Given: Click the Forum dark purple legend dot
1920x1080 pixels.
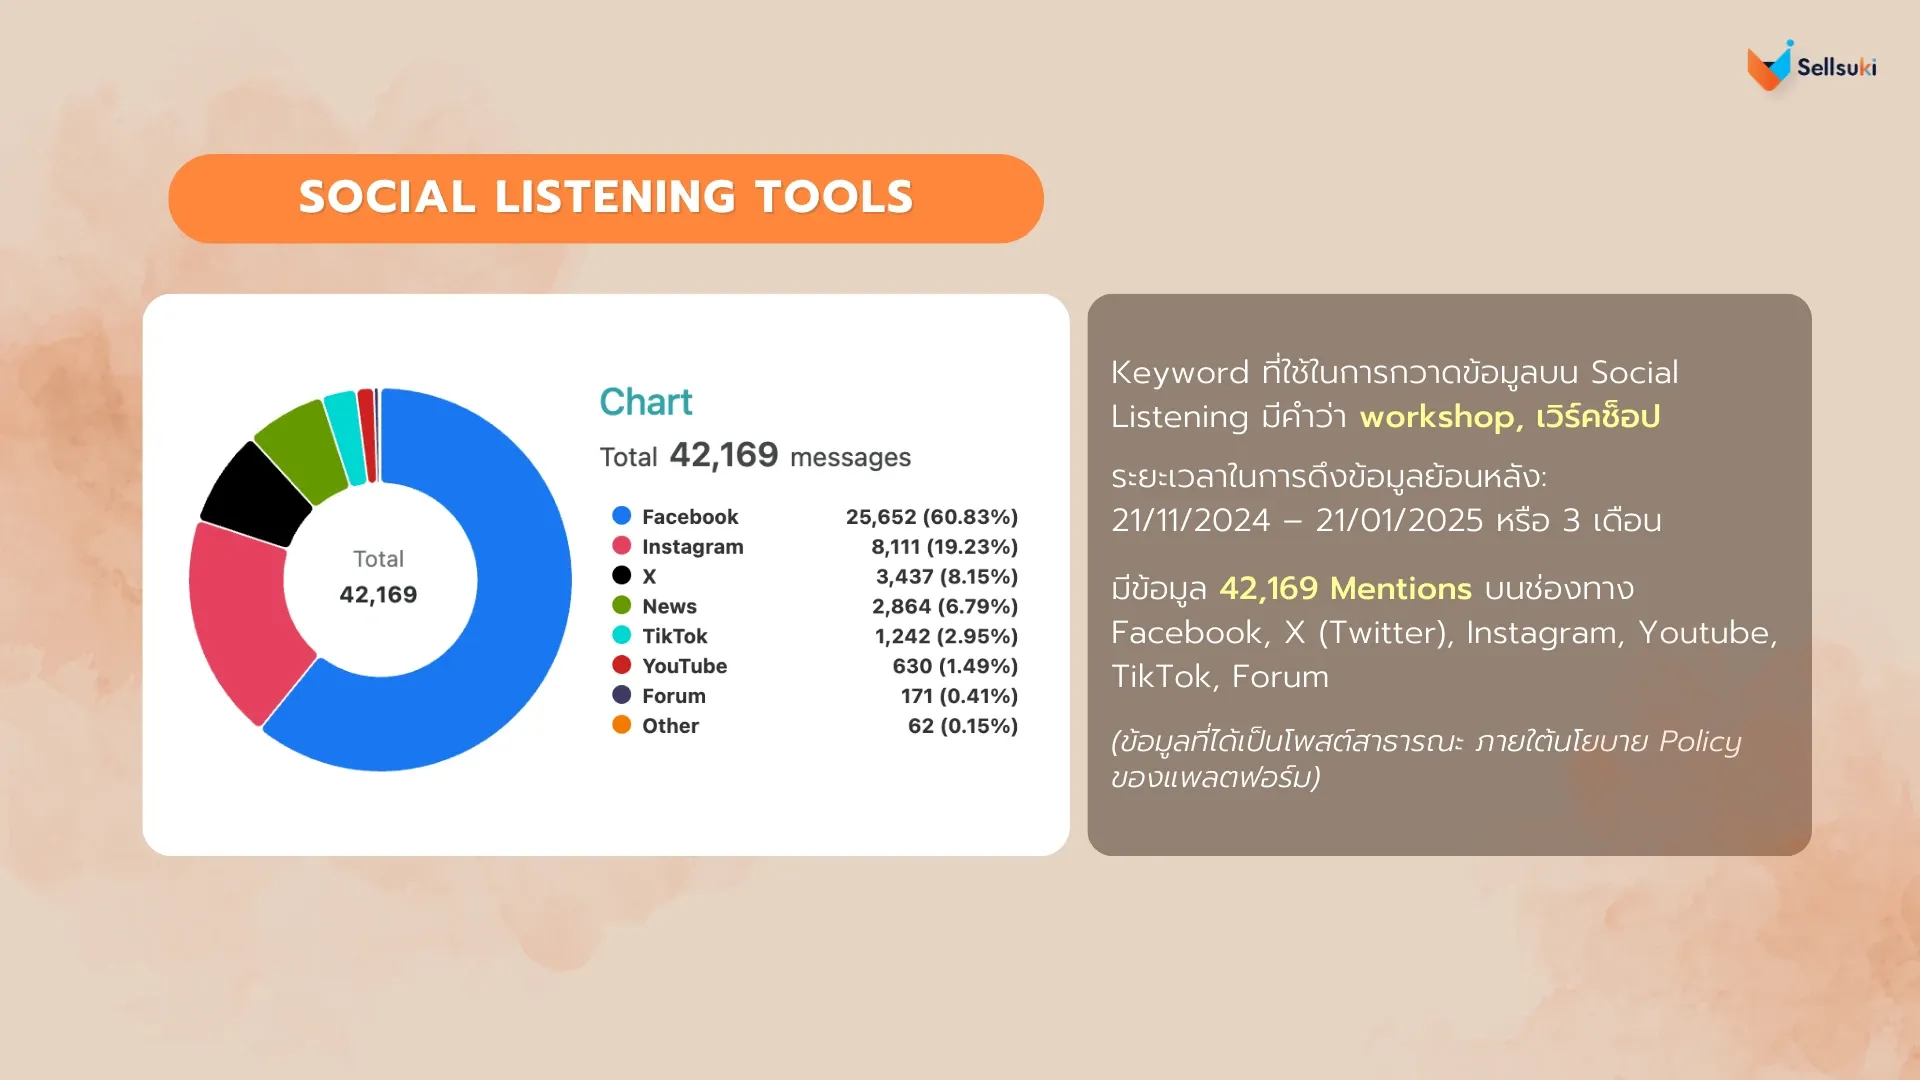Looking at the screenshot, I should (621, 696).
